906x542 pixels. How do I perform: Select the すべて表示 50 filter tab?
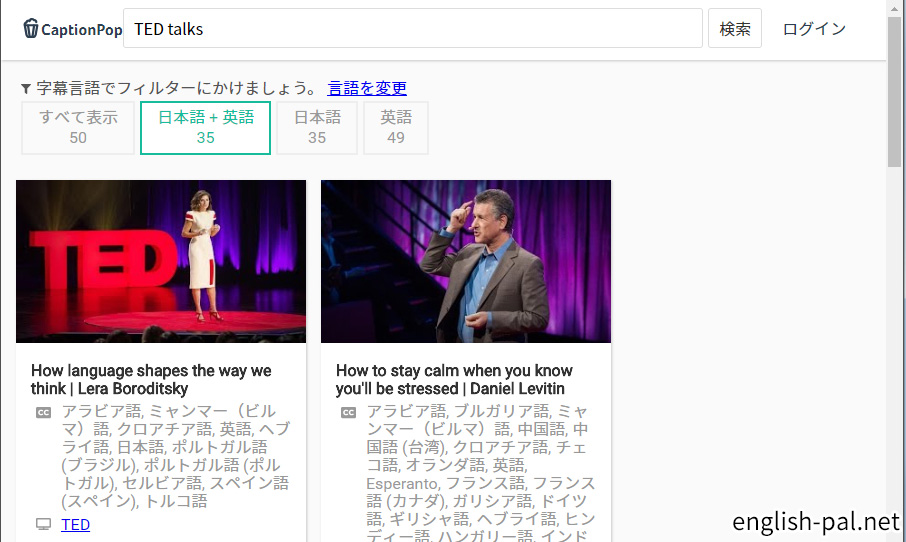point(78,128)
